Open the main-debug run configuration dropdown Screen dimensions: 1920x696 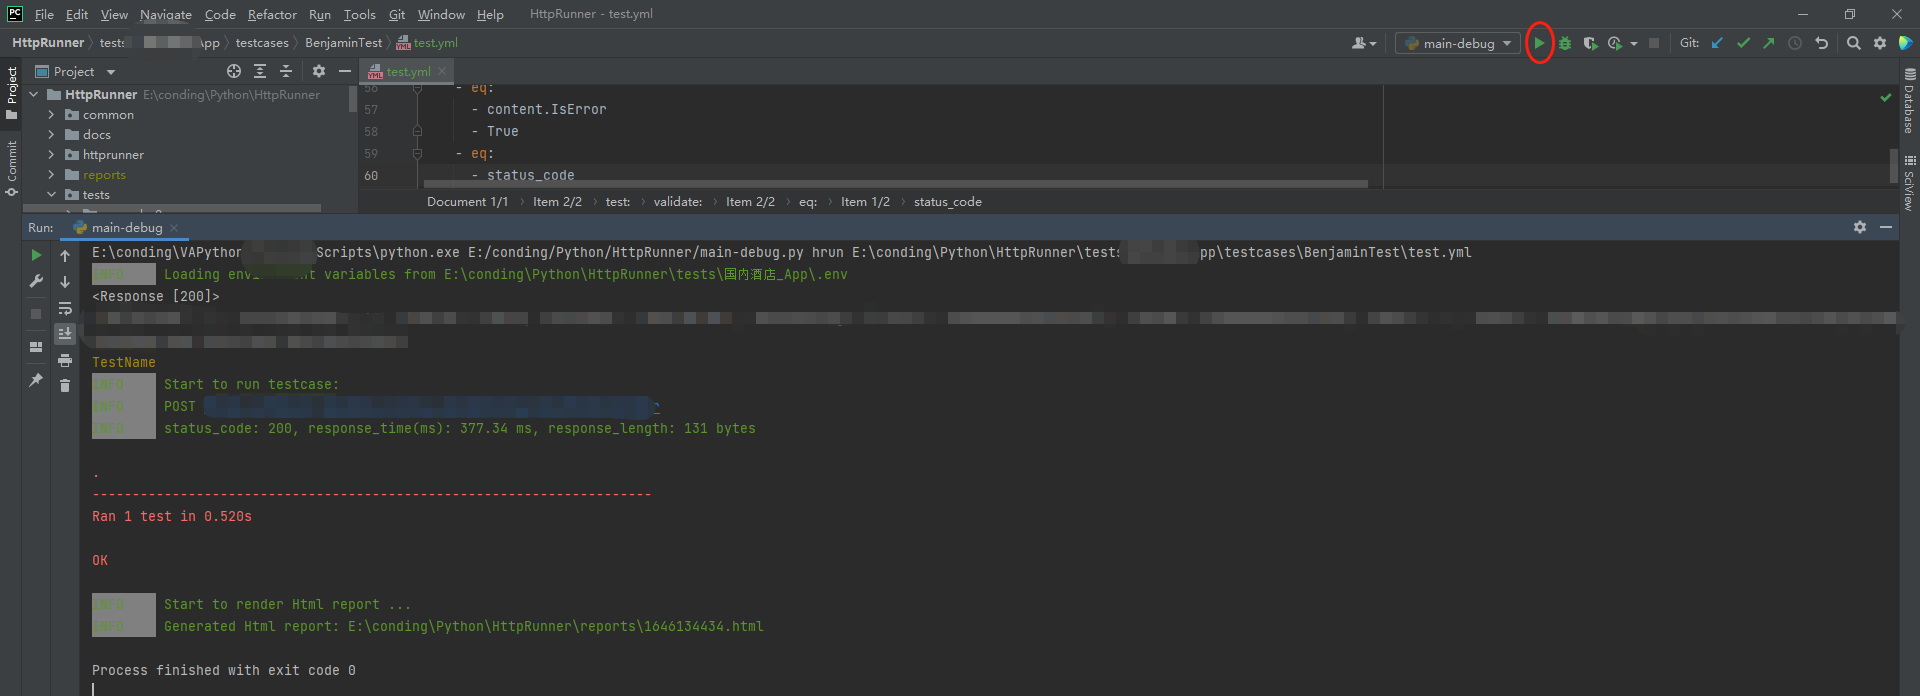click(1458, 43)
